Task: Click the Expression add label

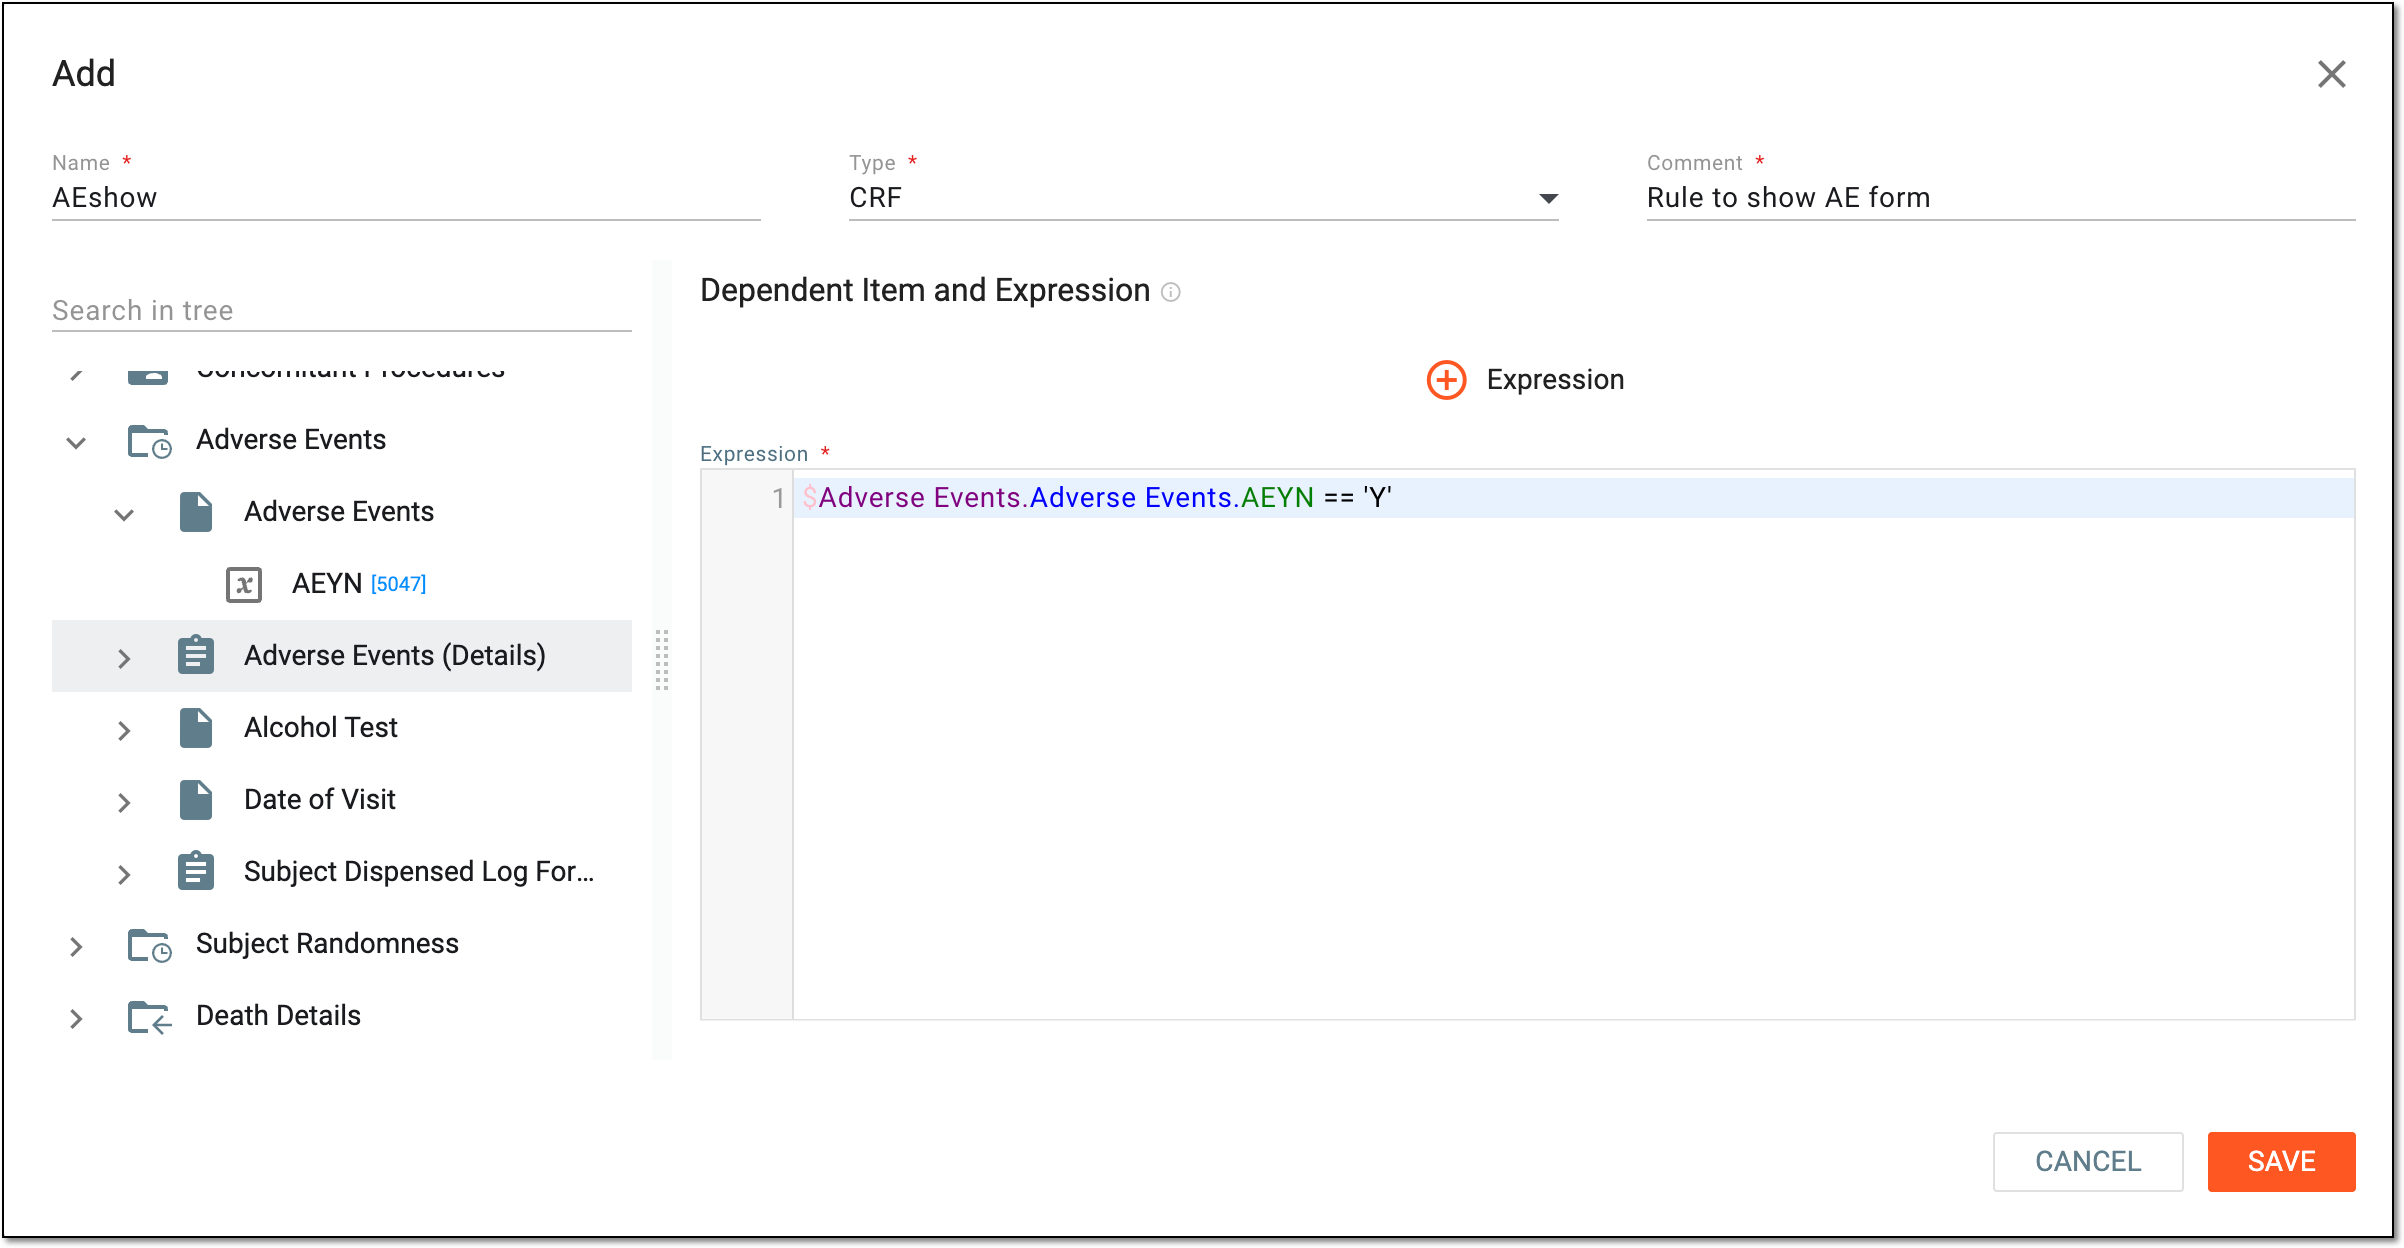Action: [1555, 380]
